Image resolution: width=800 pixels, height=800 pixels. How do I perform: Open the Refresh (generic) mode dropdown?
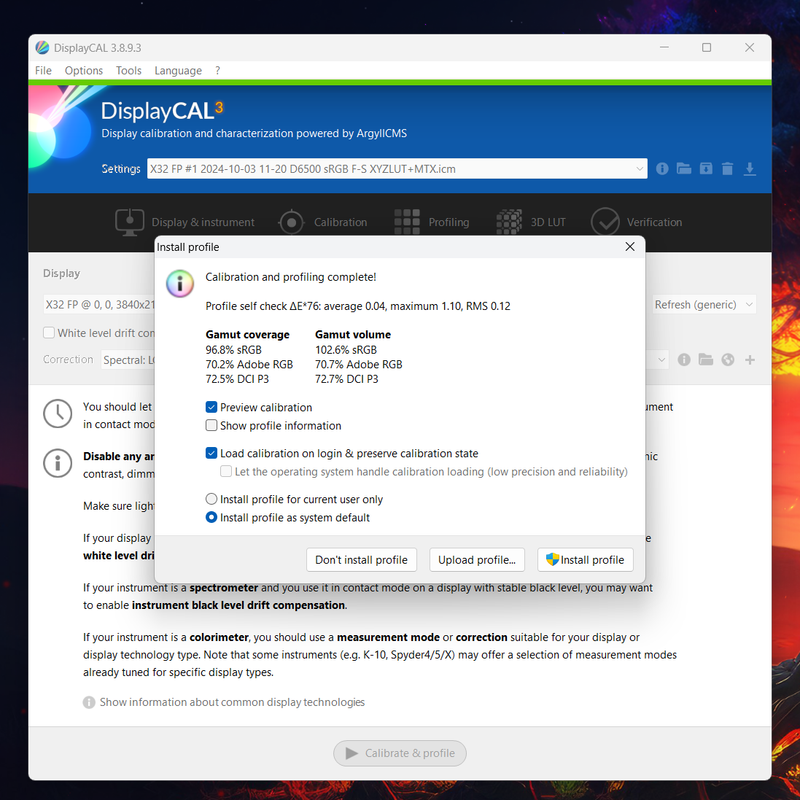704,305
